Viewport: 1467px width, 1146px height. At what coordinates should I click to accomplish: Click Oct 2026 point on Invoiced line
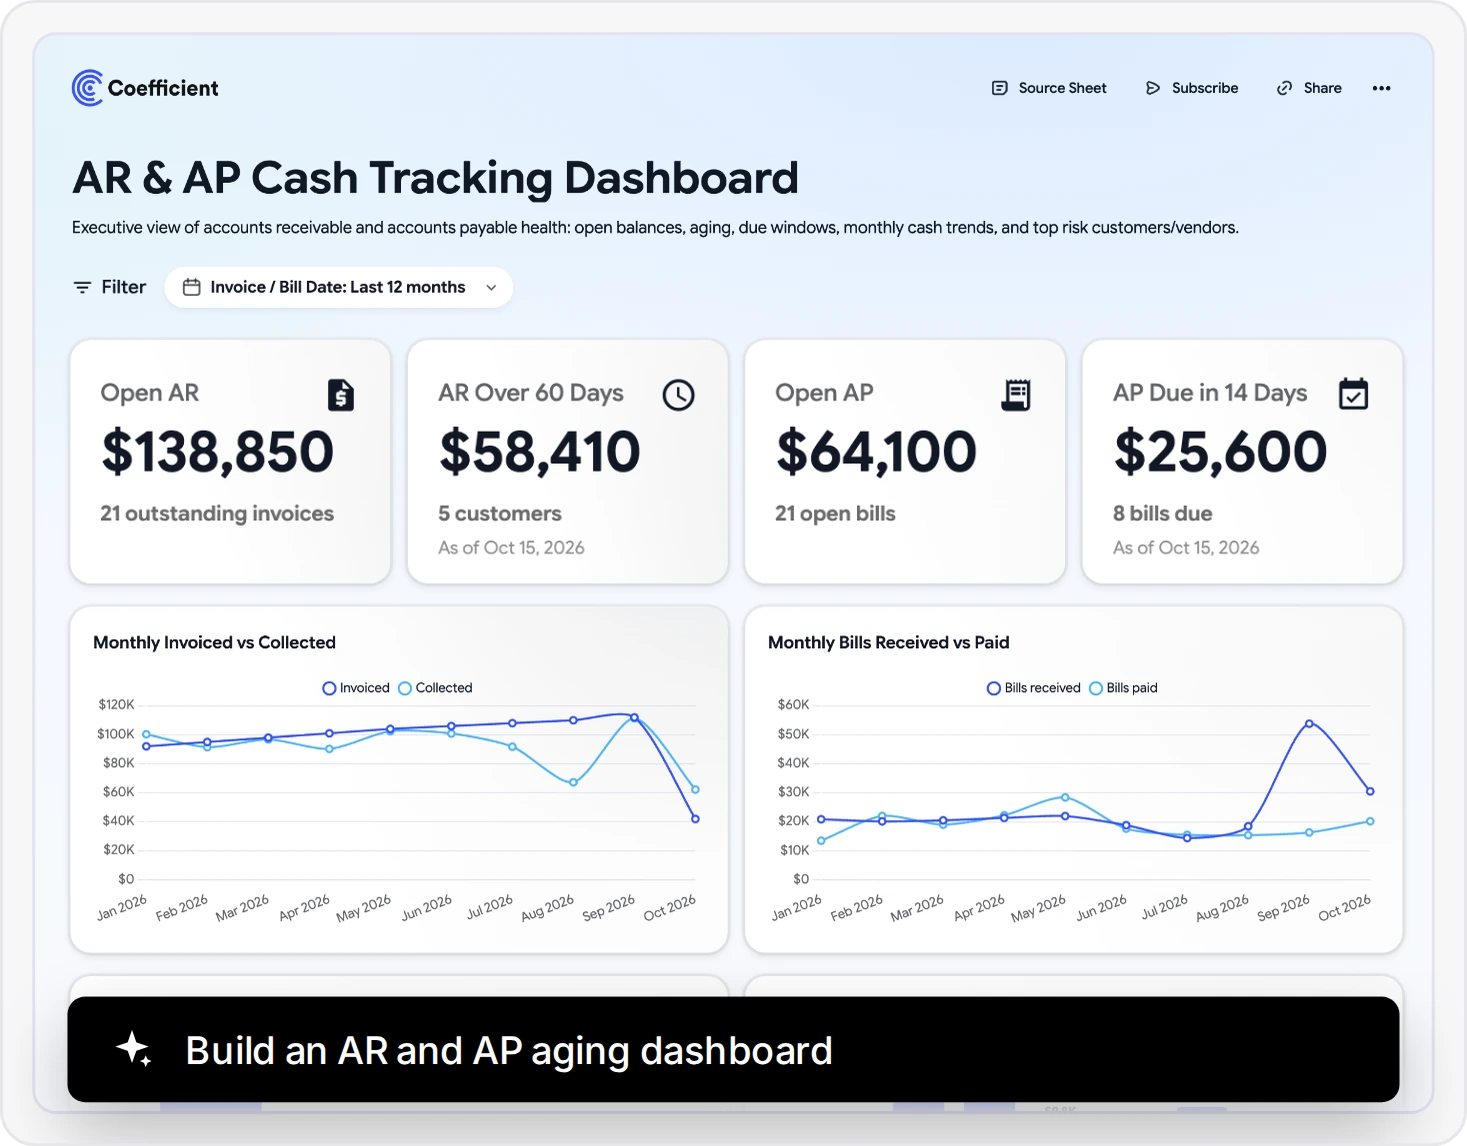tap(695, 819)
